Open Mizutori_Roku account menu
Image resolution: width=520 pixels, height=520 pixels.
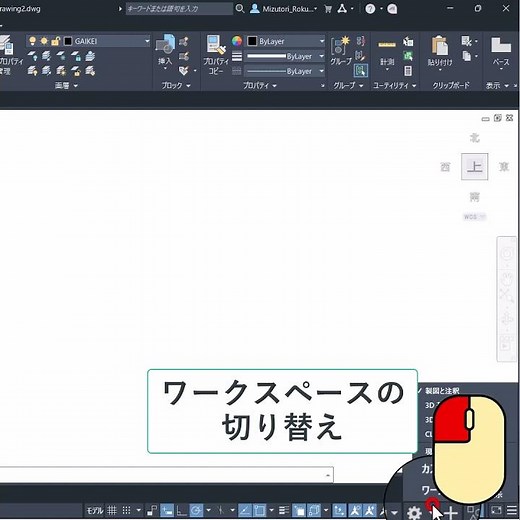[284, 9]
